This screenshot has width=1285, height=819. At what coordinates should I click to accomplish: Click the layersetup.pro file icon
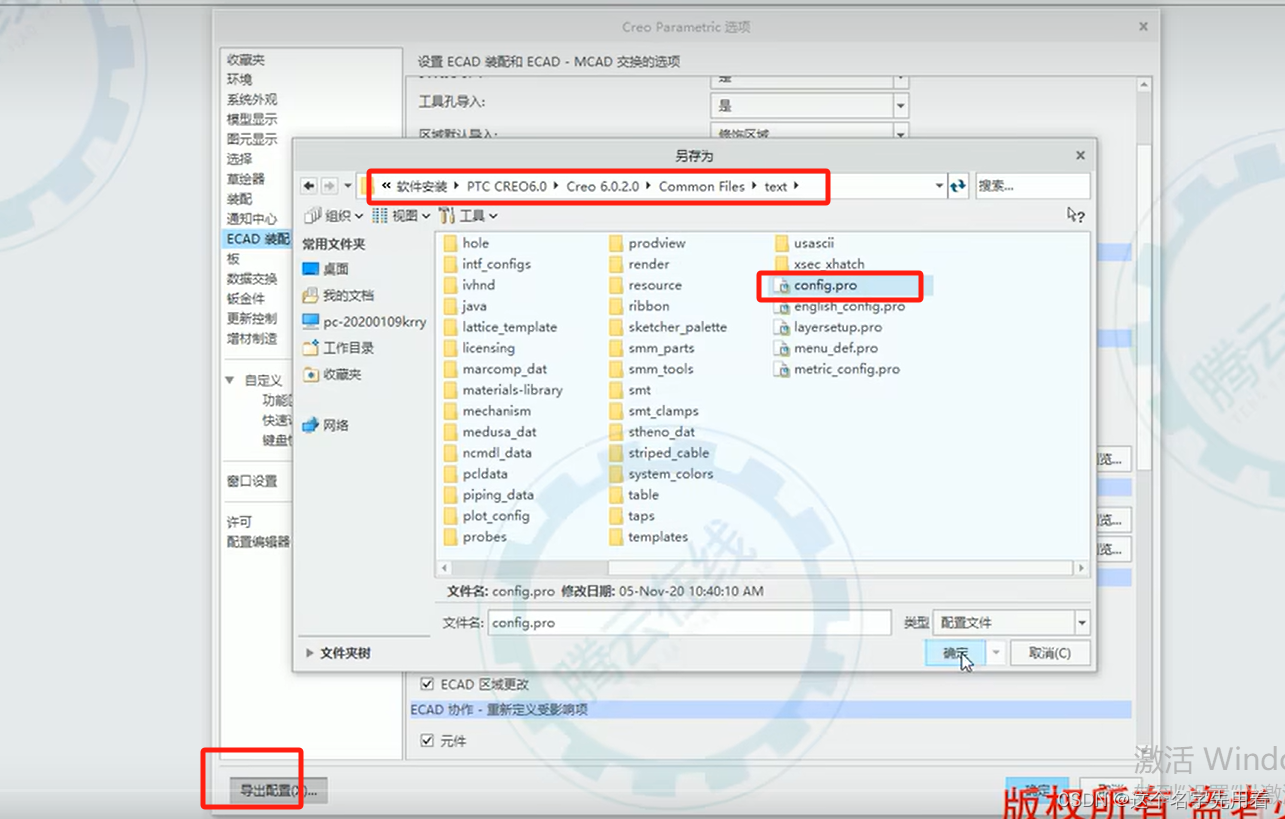(x=783, y=327)
